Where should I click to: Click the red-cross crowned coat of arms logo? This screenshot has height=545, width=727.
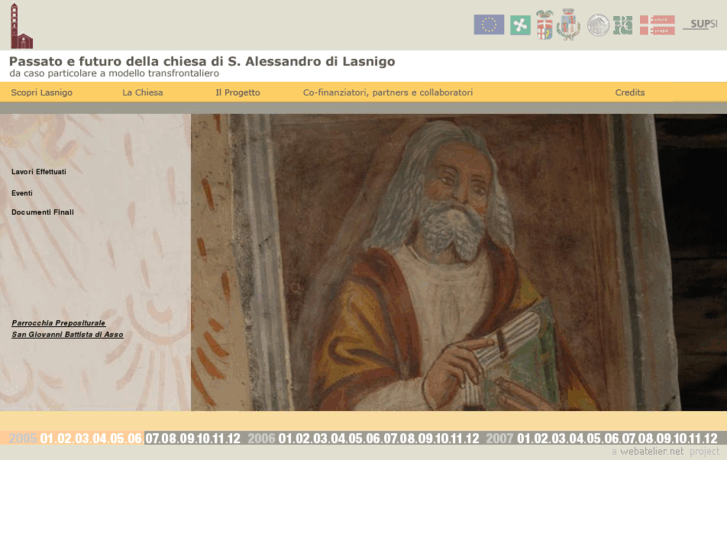pos(545,25)
